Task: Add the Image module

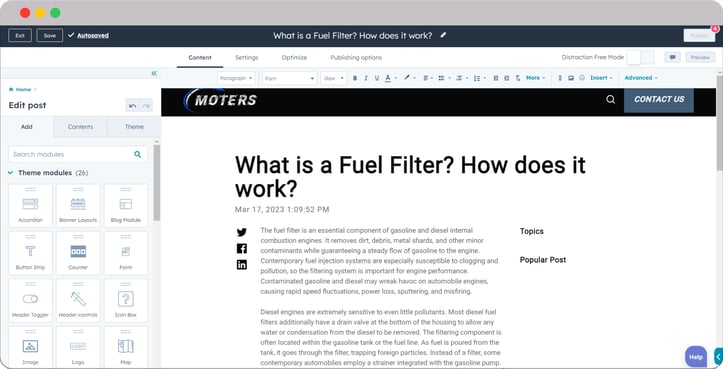Action: (x=30, y=347)
